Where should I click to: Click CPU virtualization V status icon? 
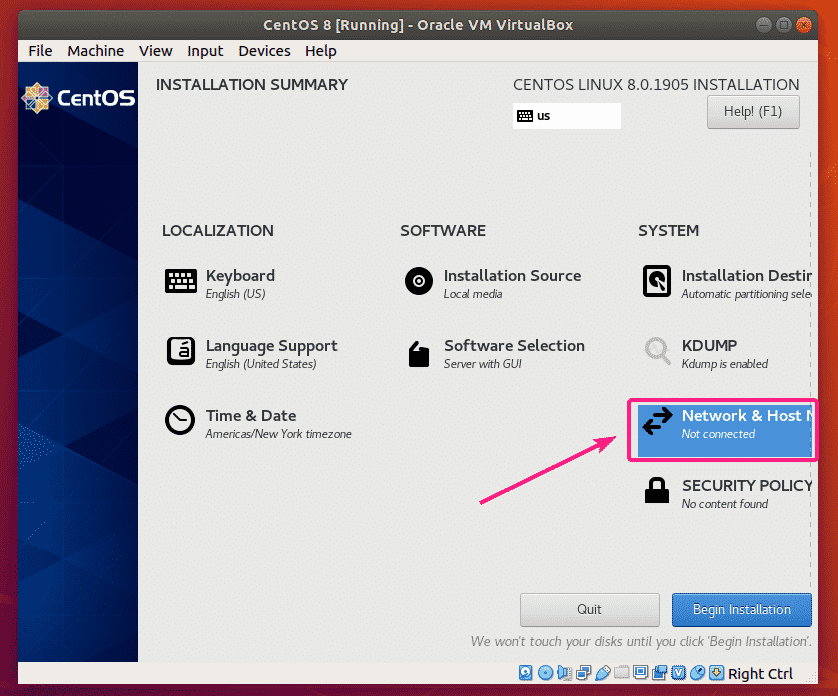678,672
